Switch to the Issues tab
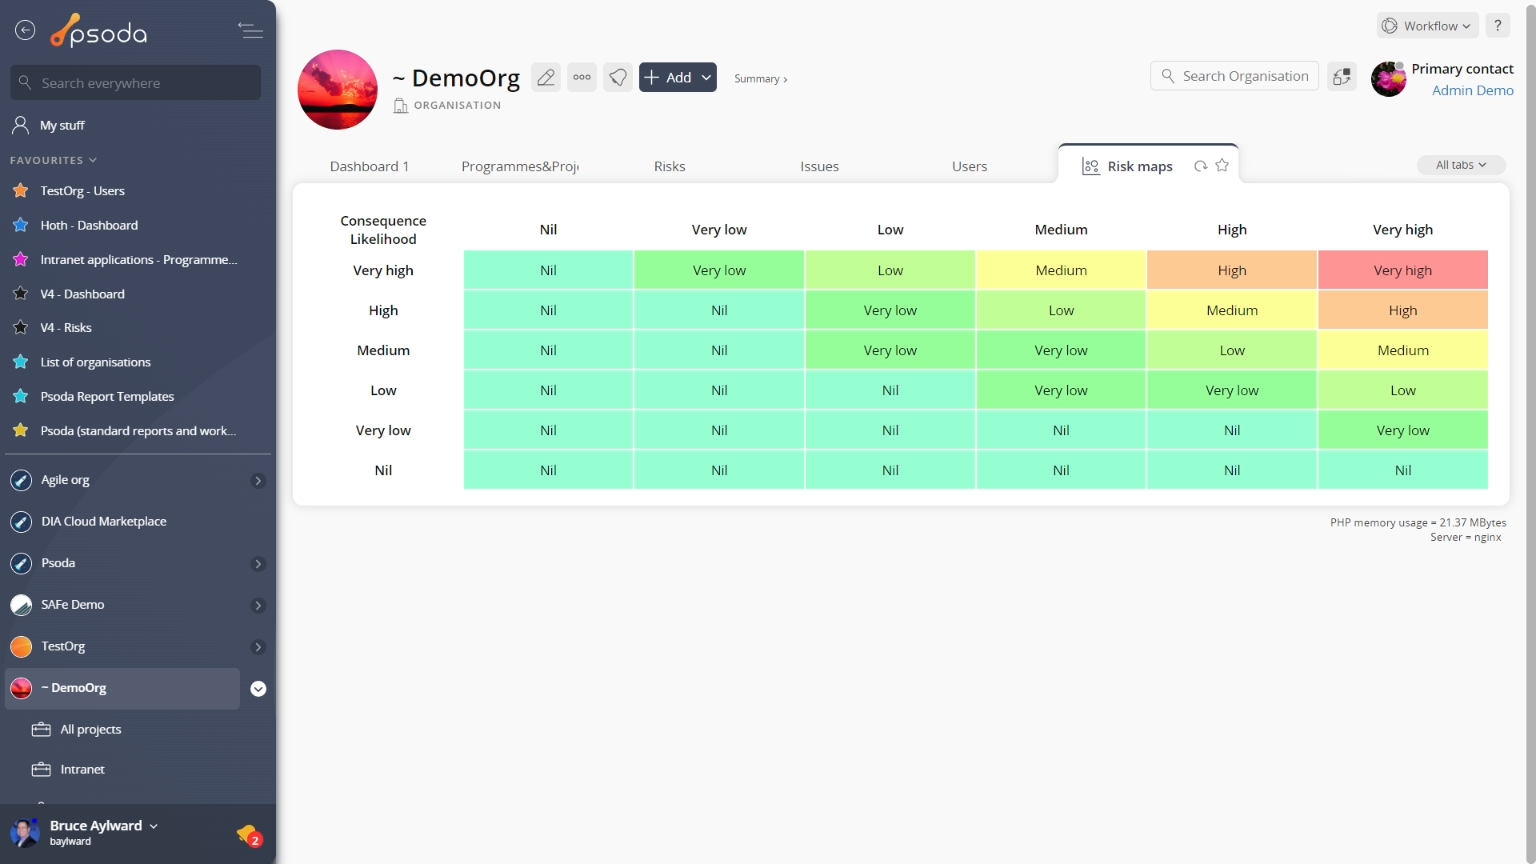 pyautogui.click(x=819, y=166)
